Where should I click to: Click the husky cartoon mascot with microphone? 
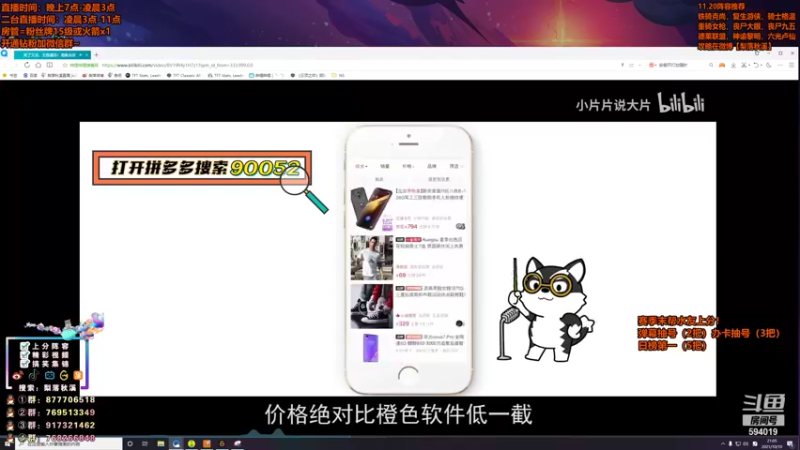pos(546,309)
